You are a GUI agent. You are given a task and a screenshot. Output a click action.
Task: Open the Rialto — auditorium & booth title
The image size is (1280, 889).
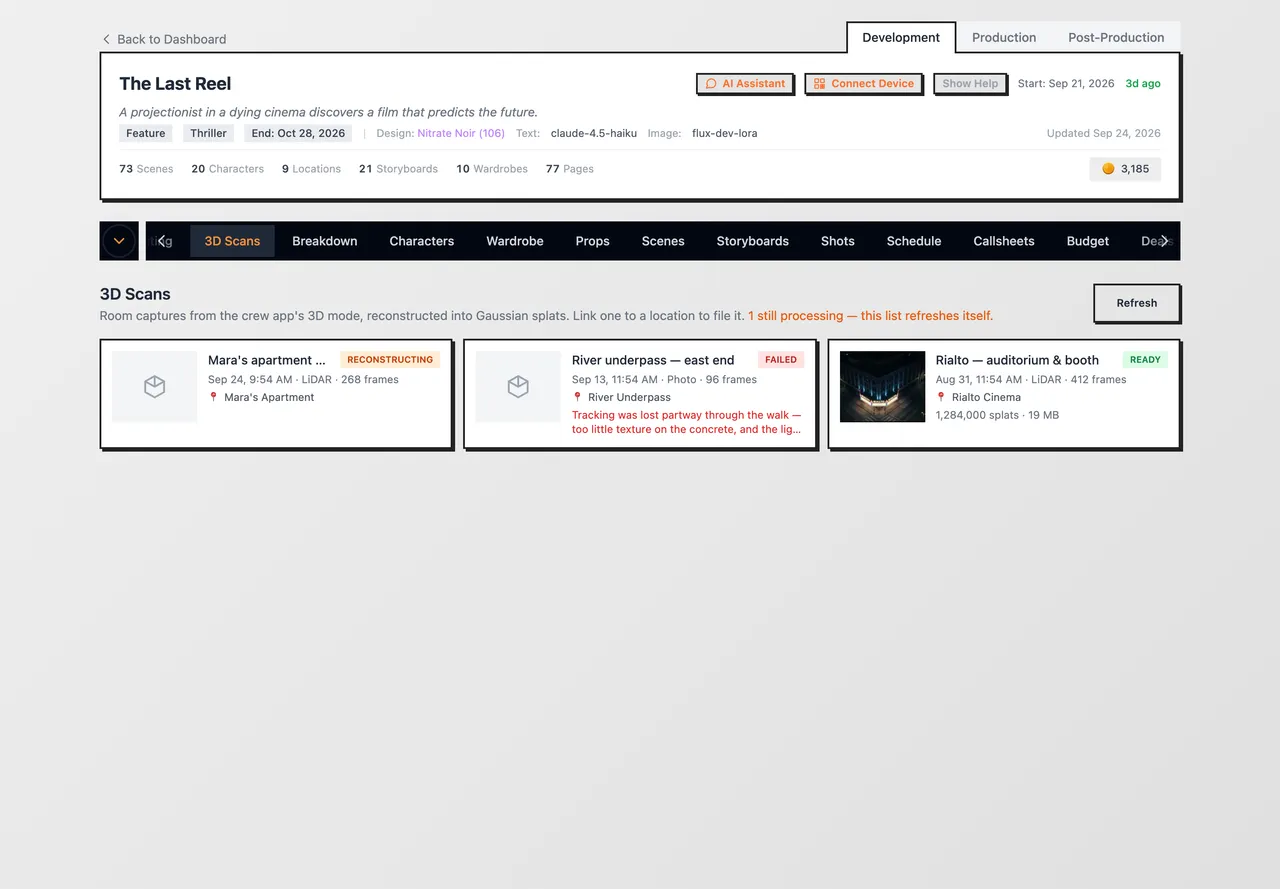pos(1017,360)
